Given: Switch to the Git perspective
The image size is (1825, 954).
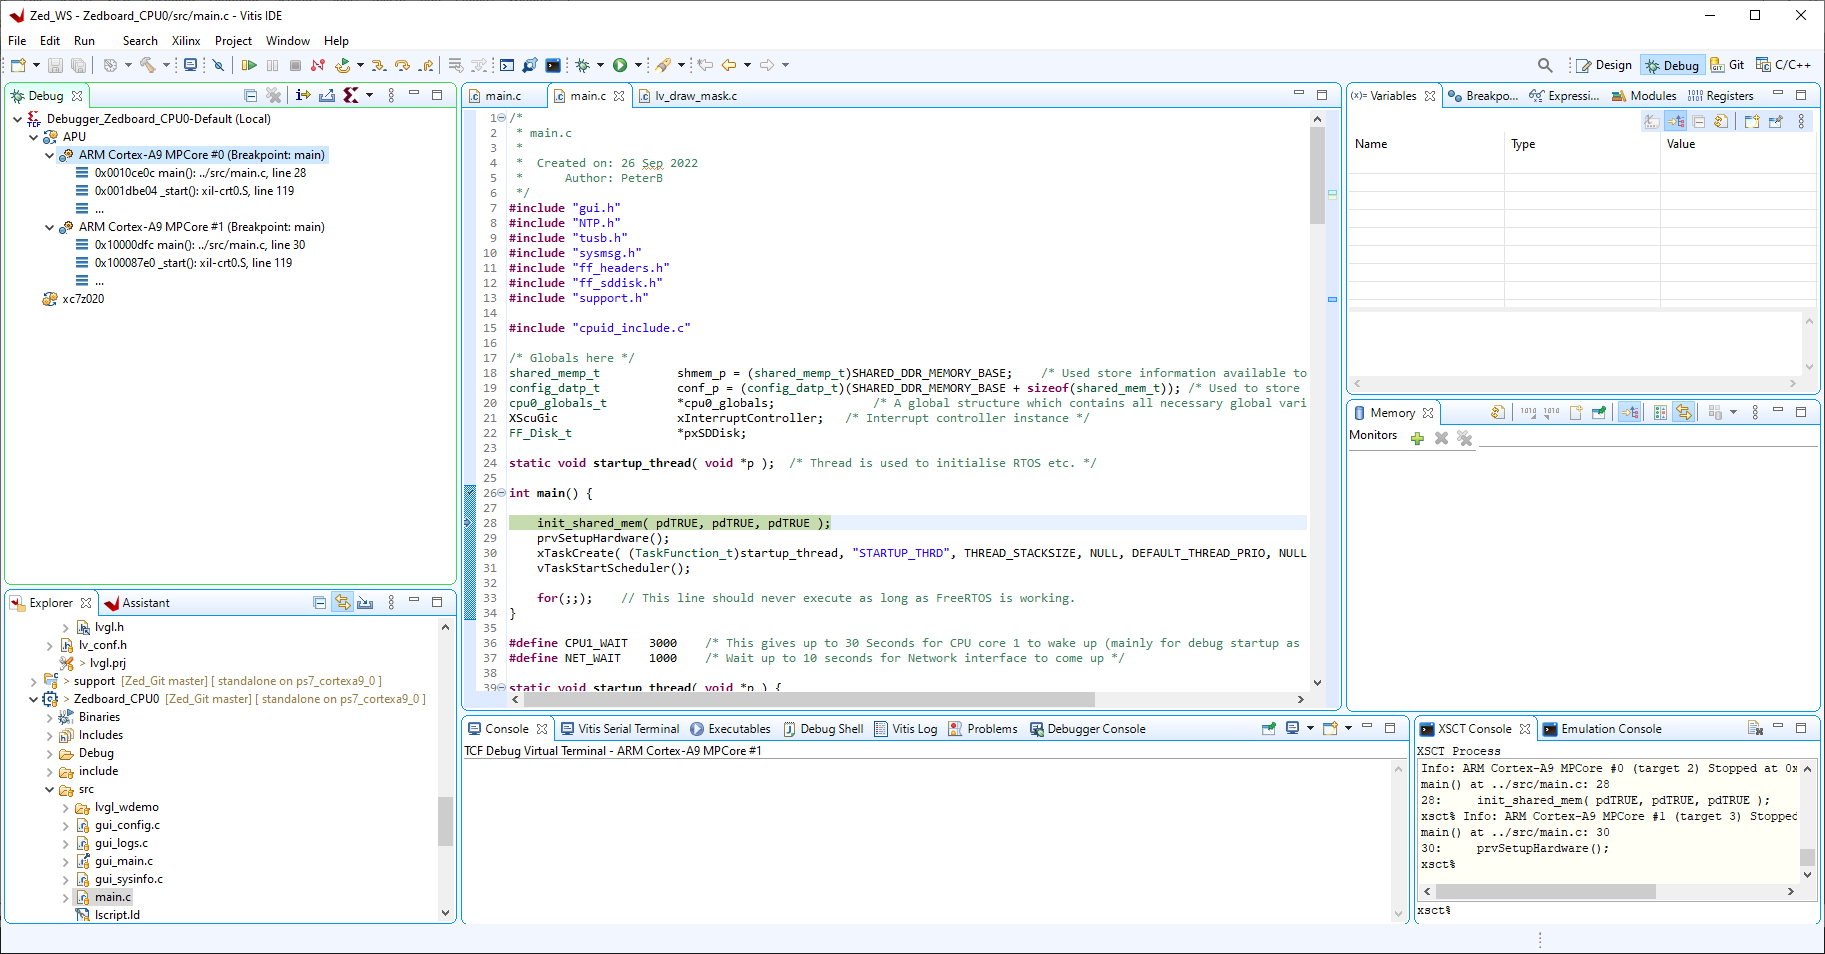Looking at the screenshot, I should [1727, 65].
